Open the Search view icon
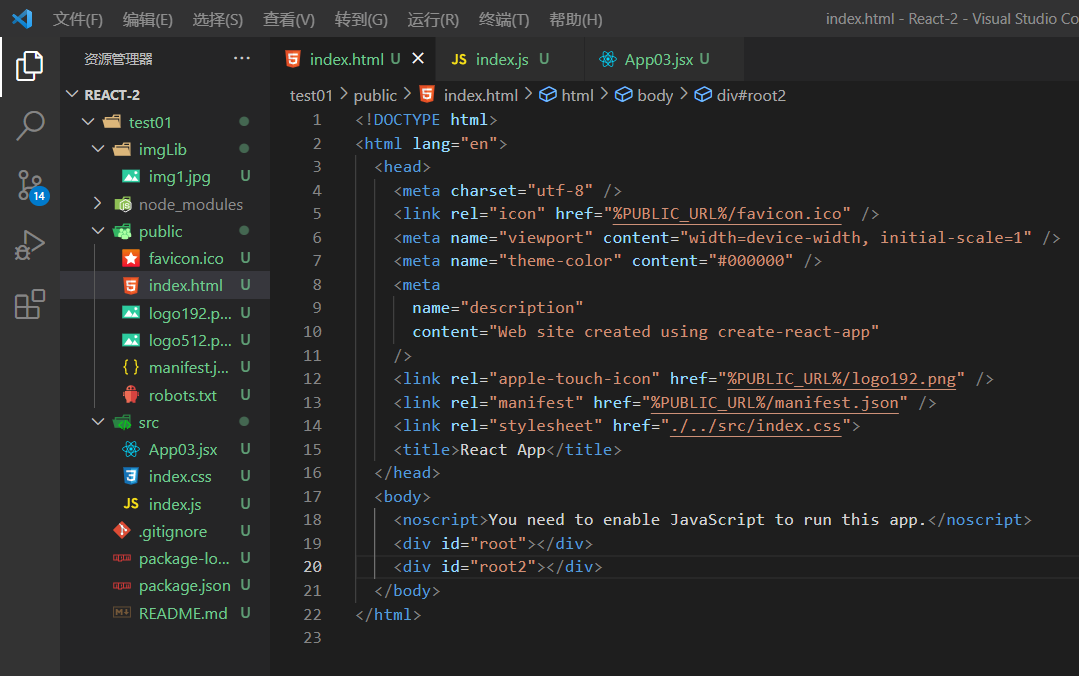This screenshot has height=676, width=1079. [x=29, y=126]
